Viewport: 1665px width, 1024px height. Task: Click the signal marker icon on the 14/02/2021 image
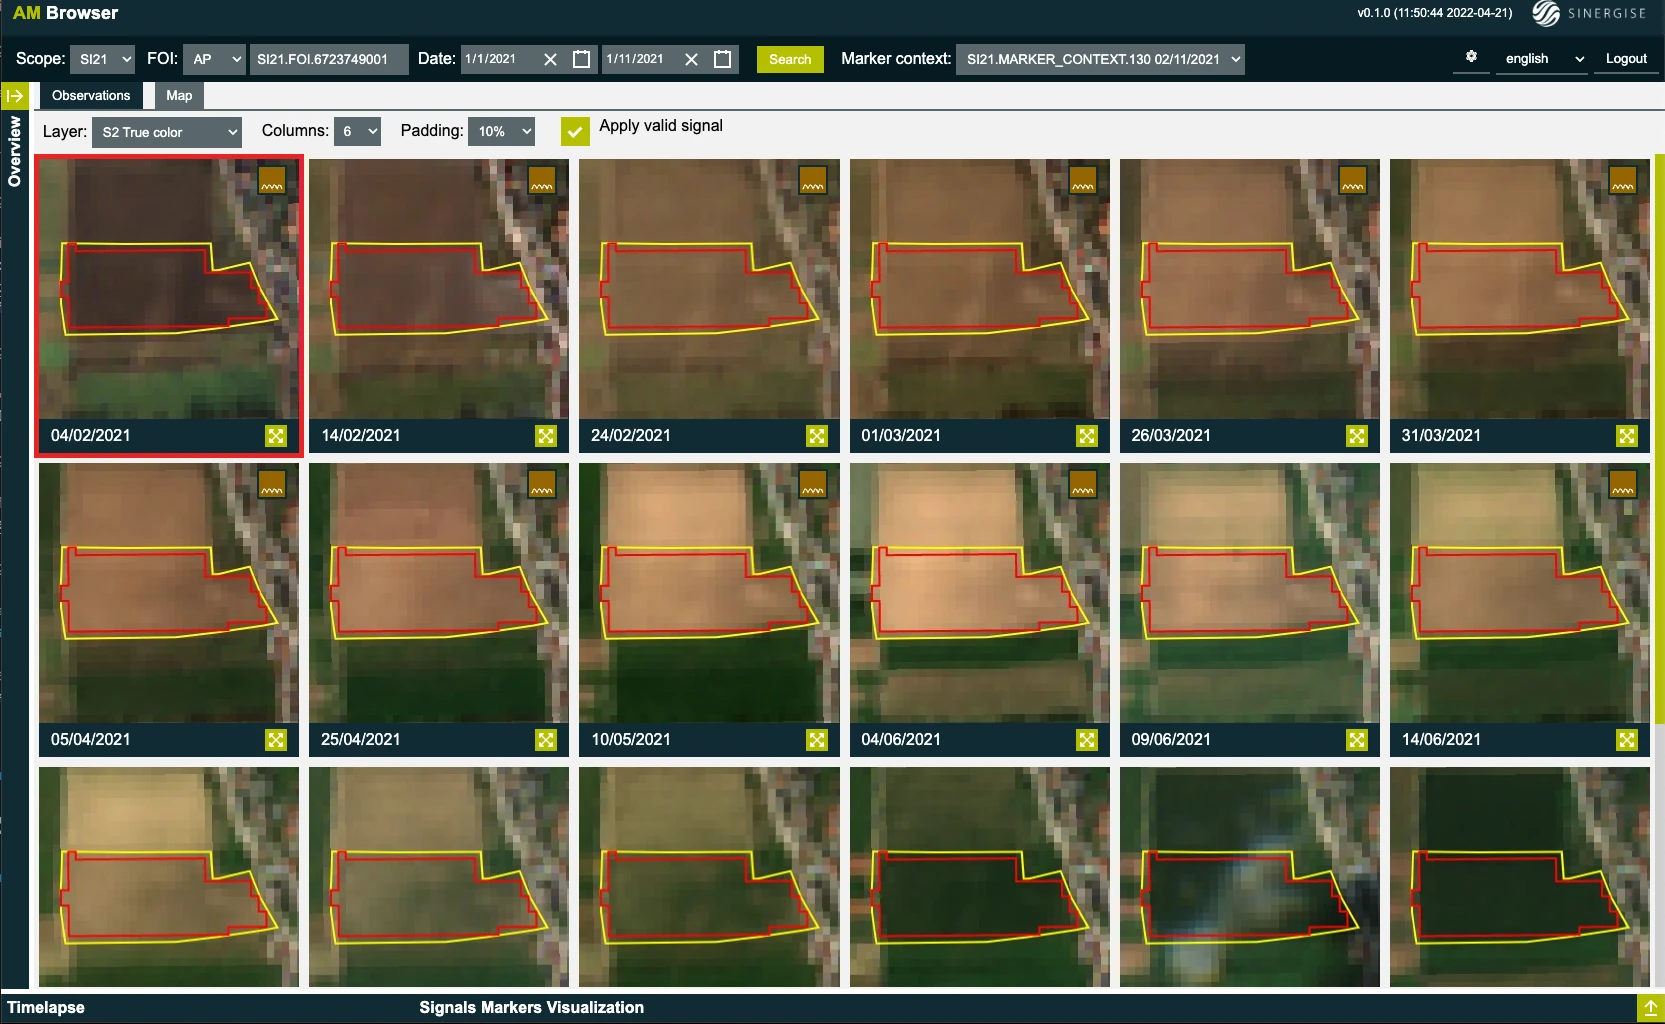click(542, 181)
